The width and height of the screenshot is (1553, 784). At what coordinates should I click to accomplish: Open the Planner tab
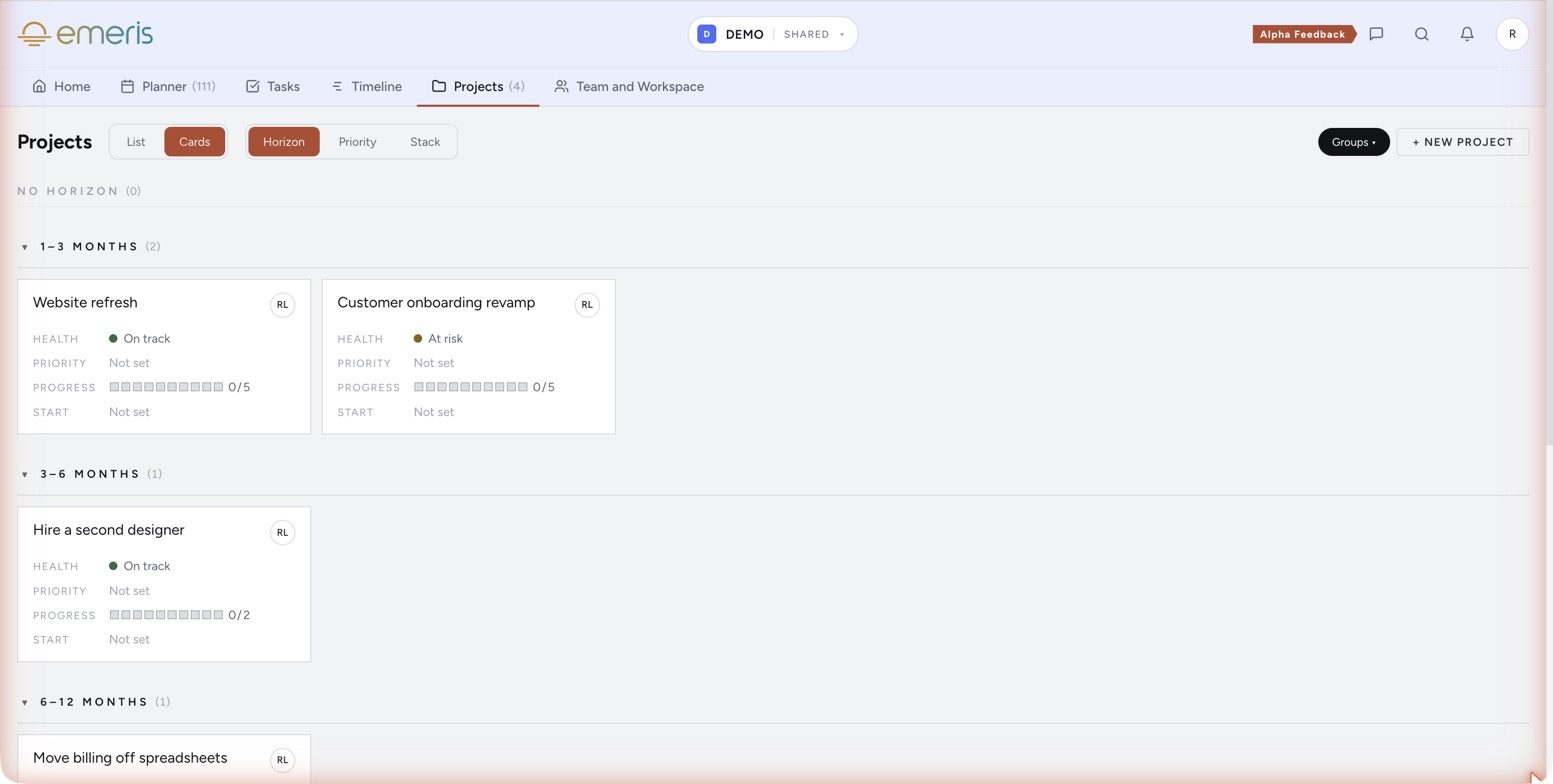coord(168,86)
